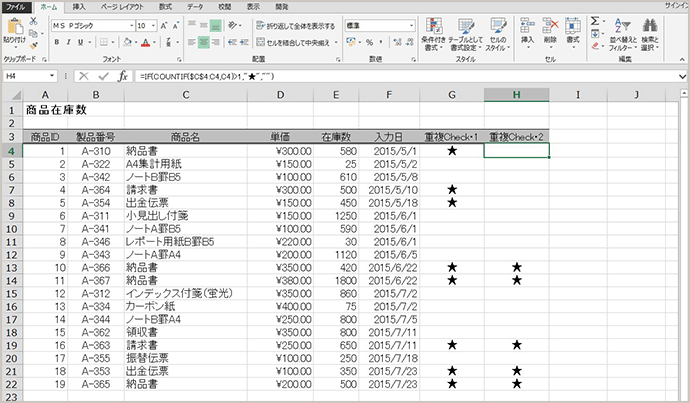Select the Format Painter brush icon

[33, 45]
